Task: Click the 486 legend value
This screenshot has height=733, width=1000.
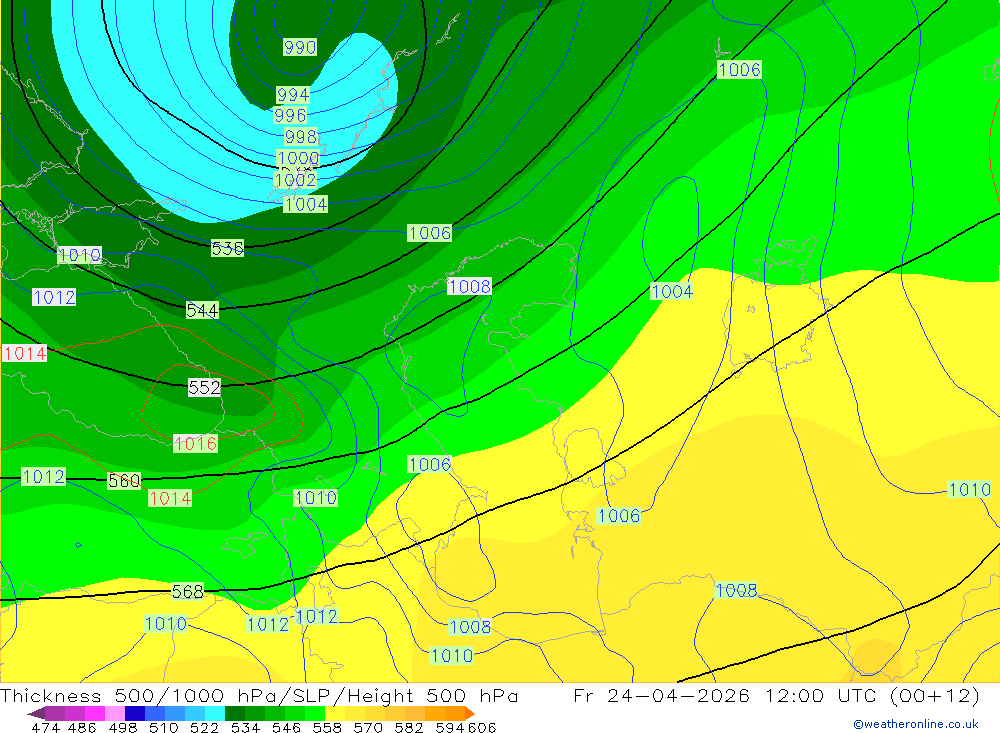Action: click(82, 727)
